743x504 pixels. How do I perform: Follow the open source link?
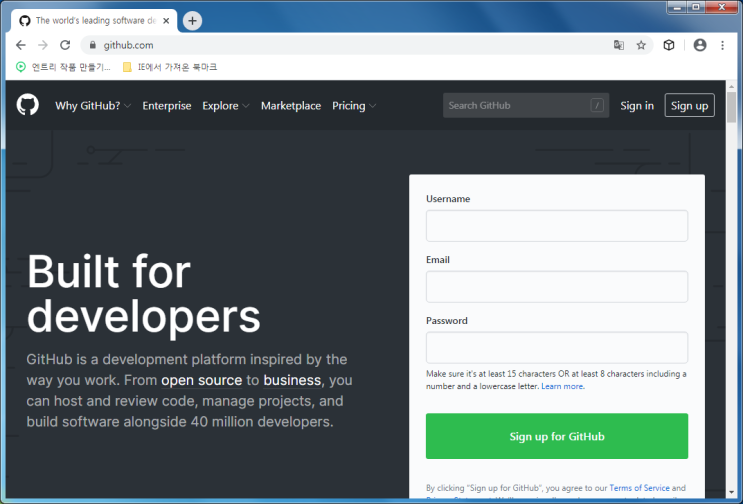pyautogui.click(x=201, y=380)
